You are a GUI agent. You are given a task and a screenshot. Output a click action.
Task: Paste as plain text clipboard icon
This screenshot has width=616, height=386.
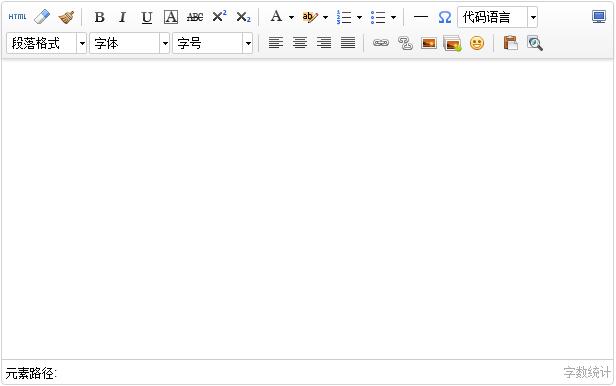(510, 43)
